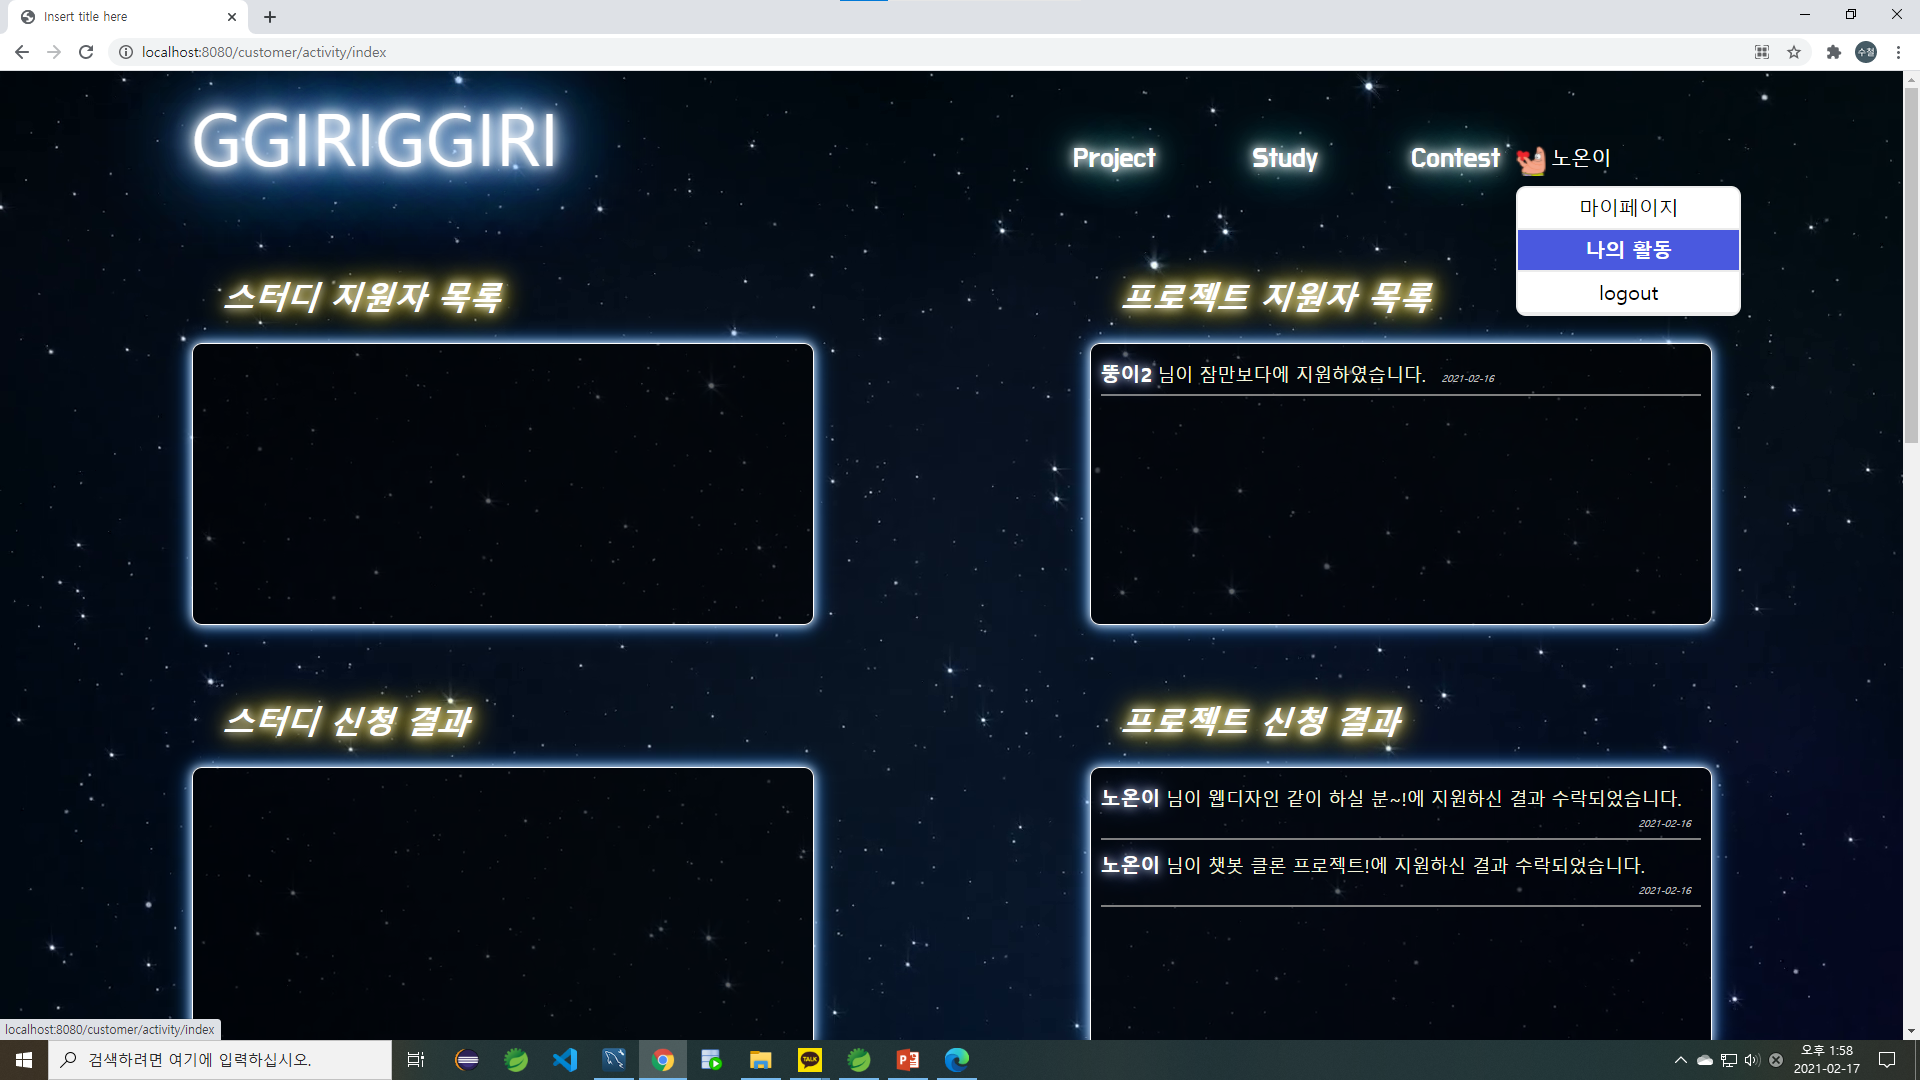
Task: Click logout in the user menu
Action: (x=1627, y=292)
